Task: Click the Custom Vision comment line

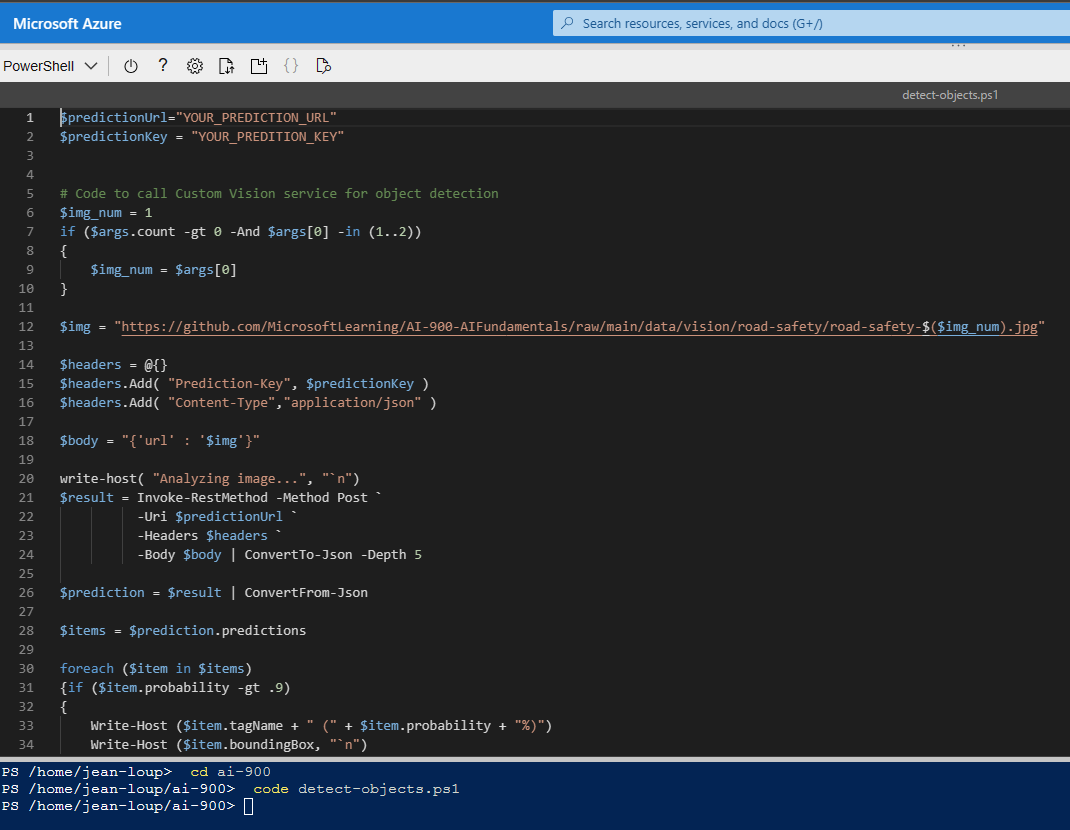Action: [279, 194]
